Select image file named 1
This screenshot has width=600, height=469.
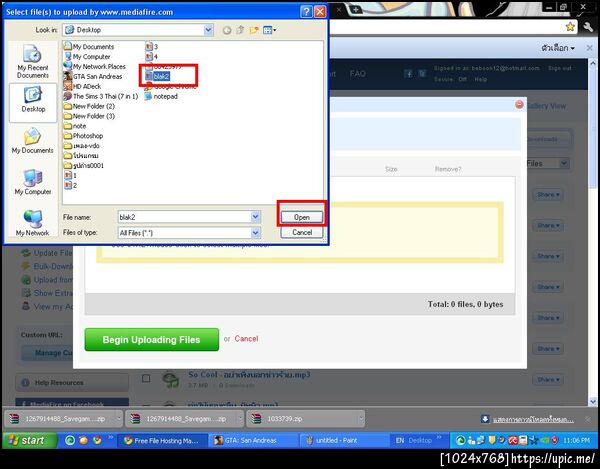[x=71, y=176]
